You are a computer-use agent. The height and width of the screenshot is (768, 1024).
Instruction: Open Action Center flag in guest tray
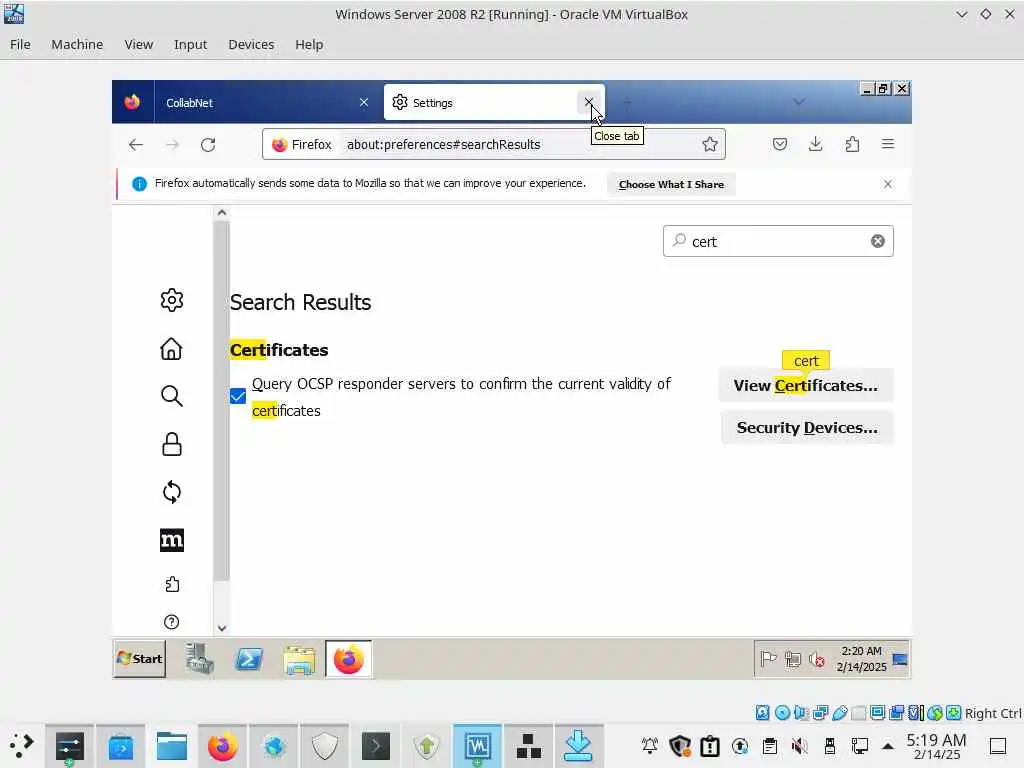click(x=769, y=660)
